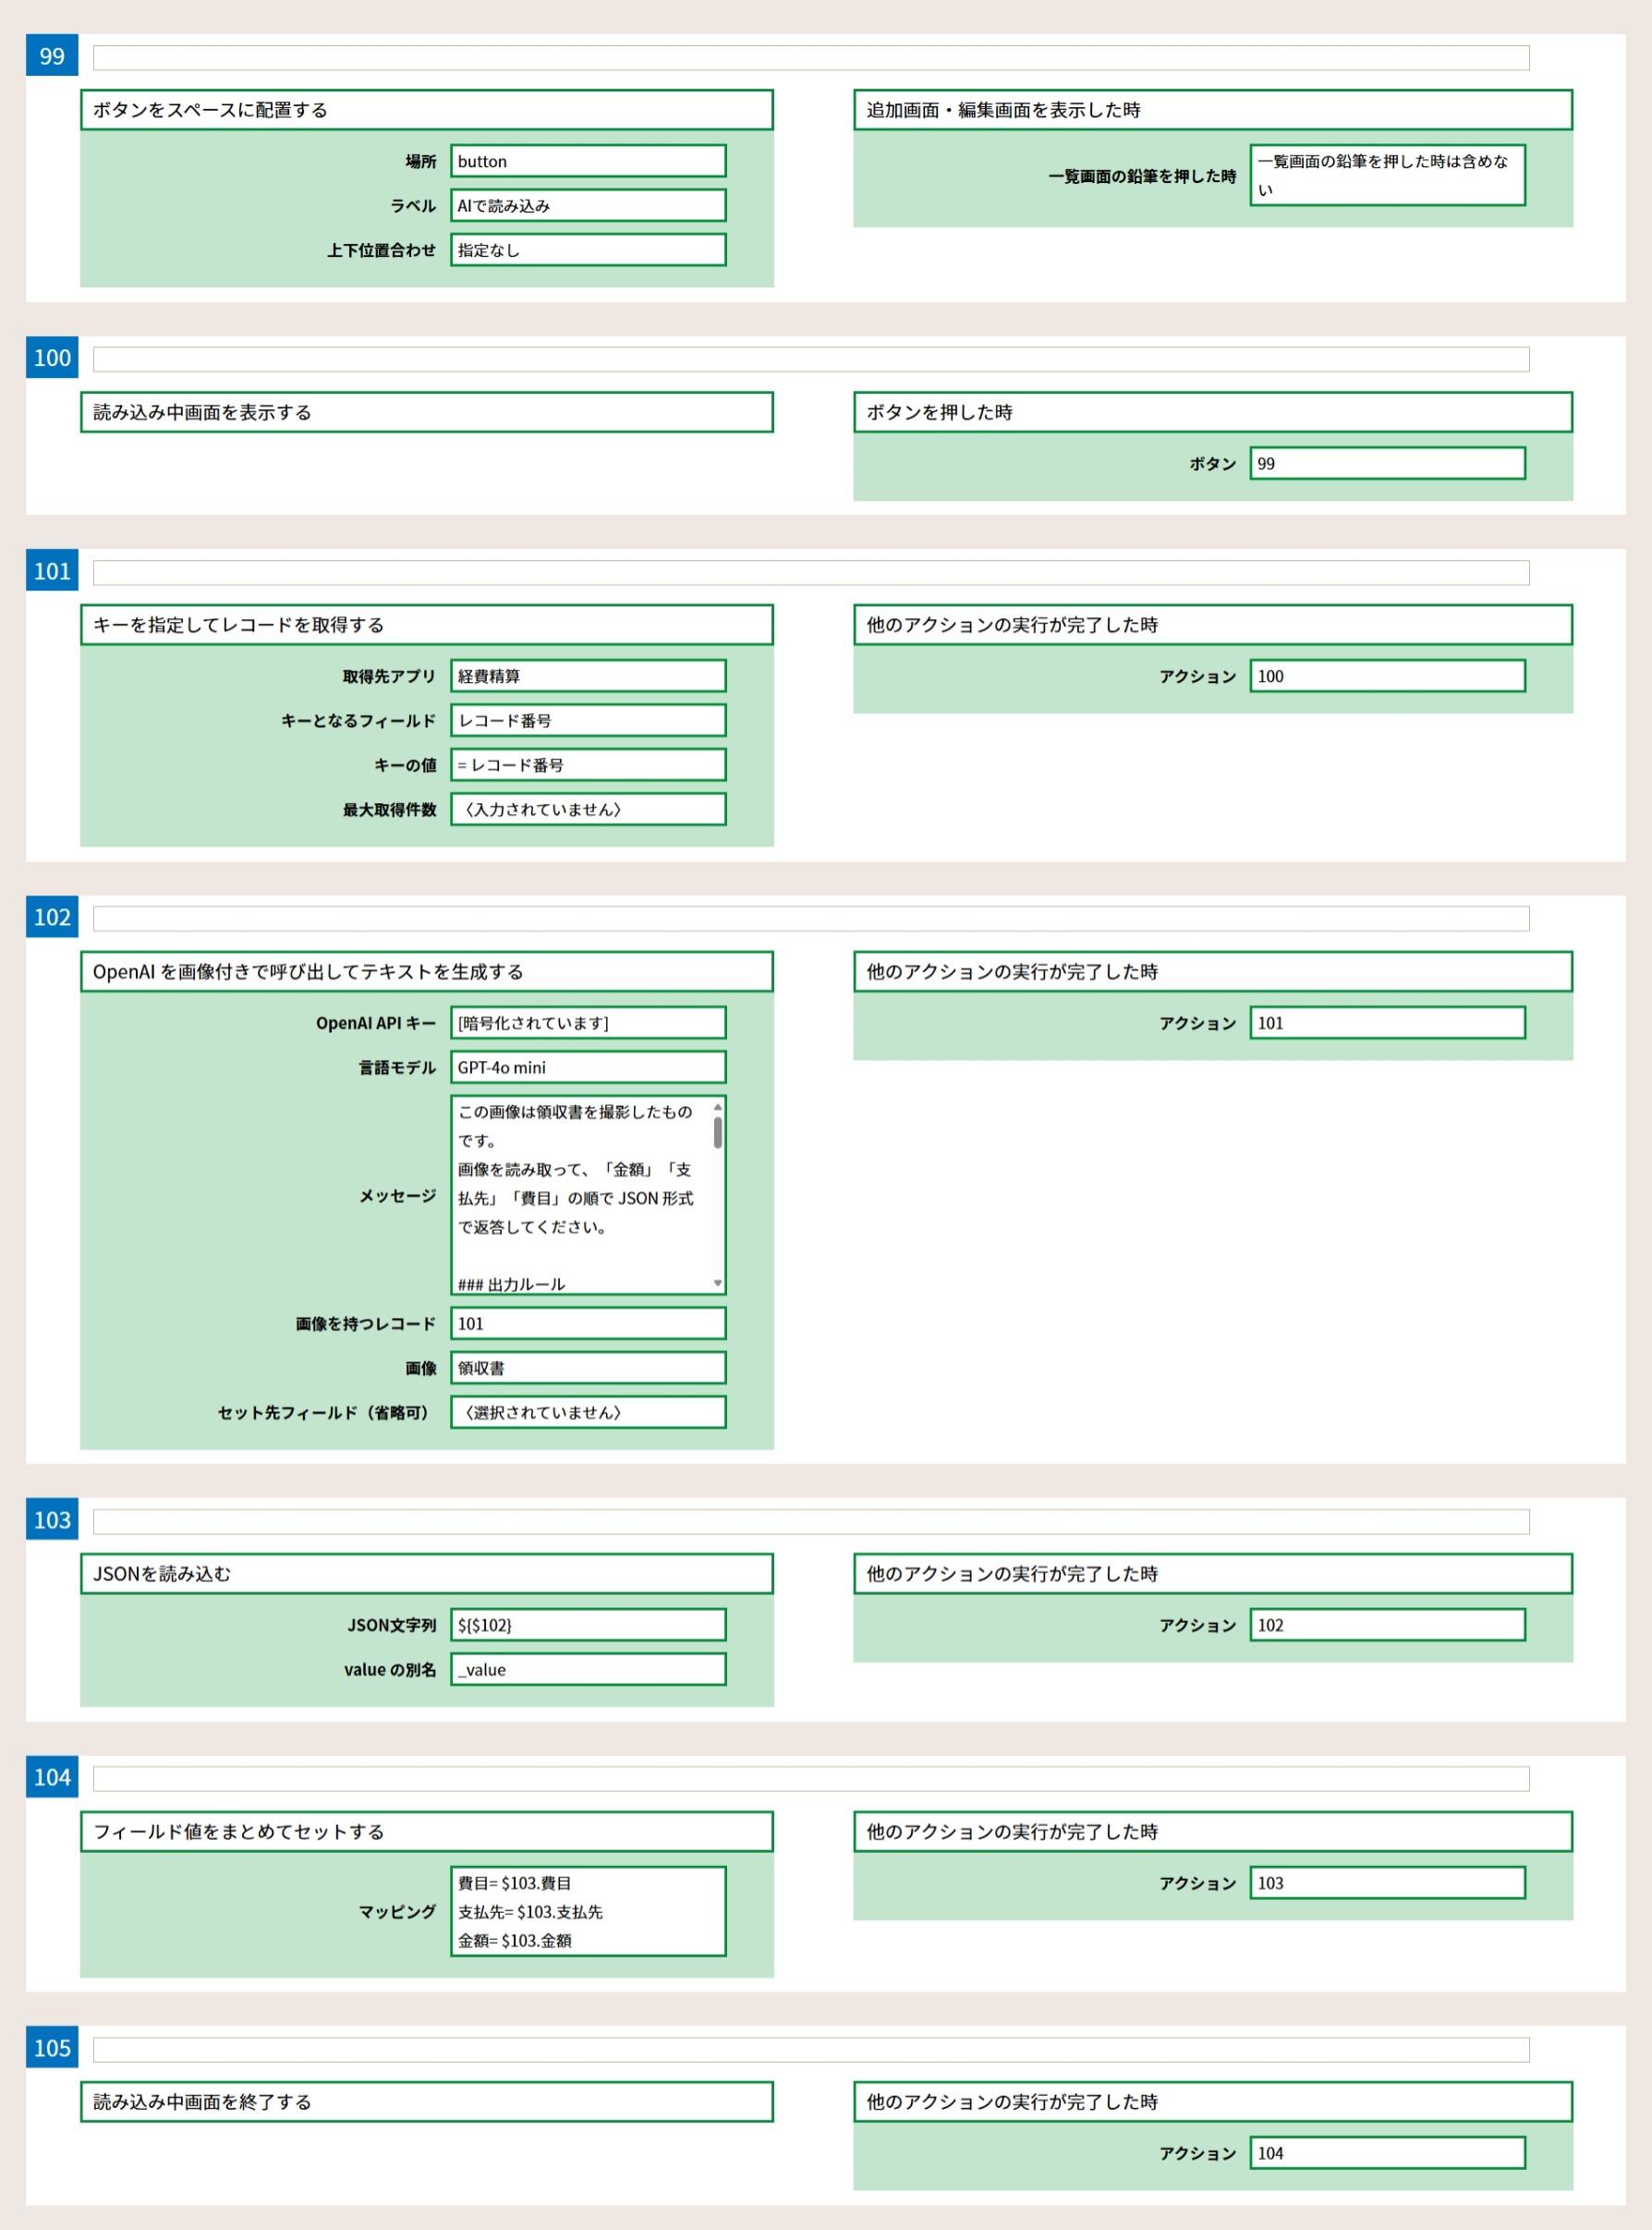
Task: Click the JSON文字列 field containing ${$102}
Action: 587,1625
